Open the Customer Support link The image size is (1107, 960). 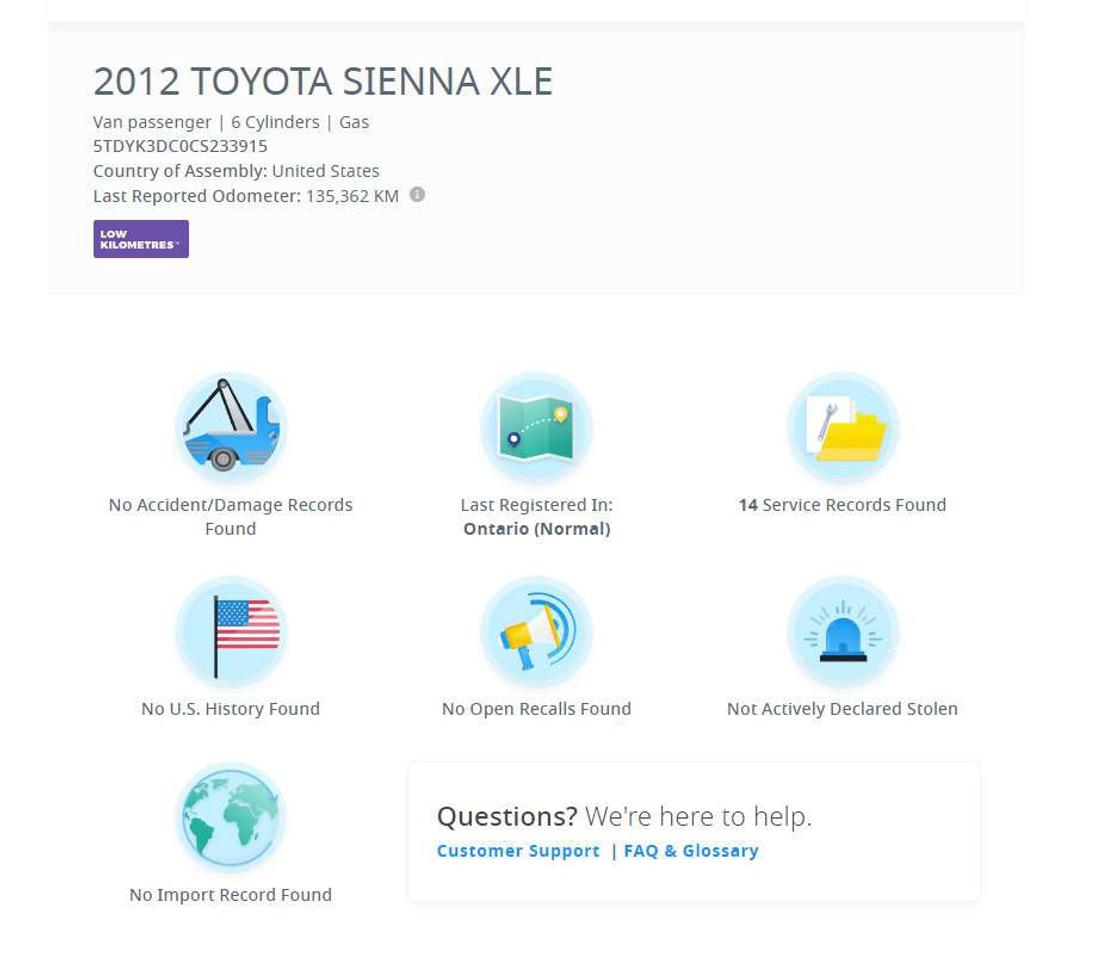click(518, 851)
